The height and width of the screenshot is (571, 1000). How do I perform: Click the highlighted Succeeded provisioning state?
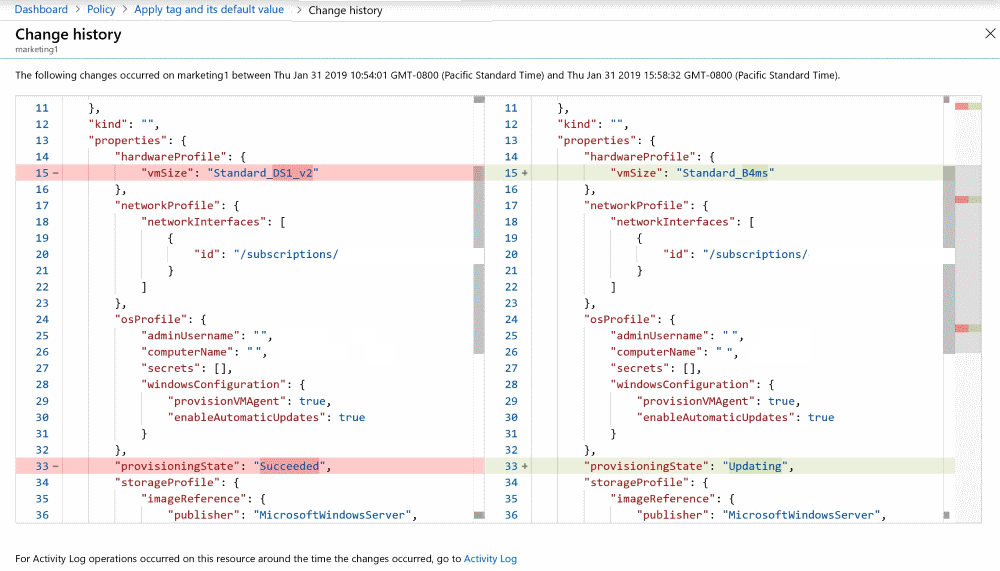289,466
